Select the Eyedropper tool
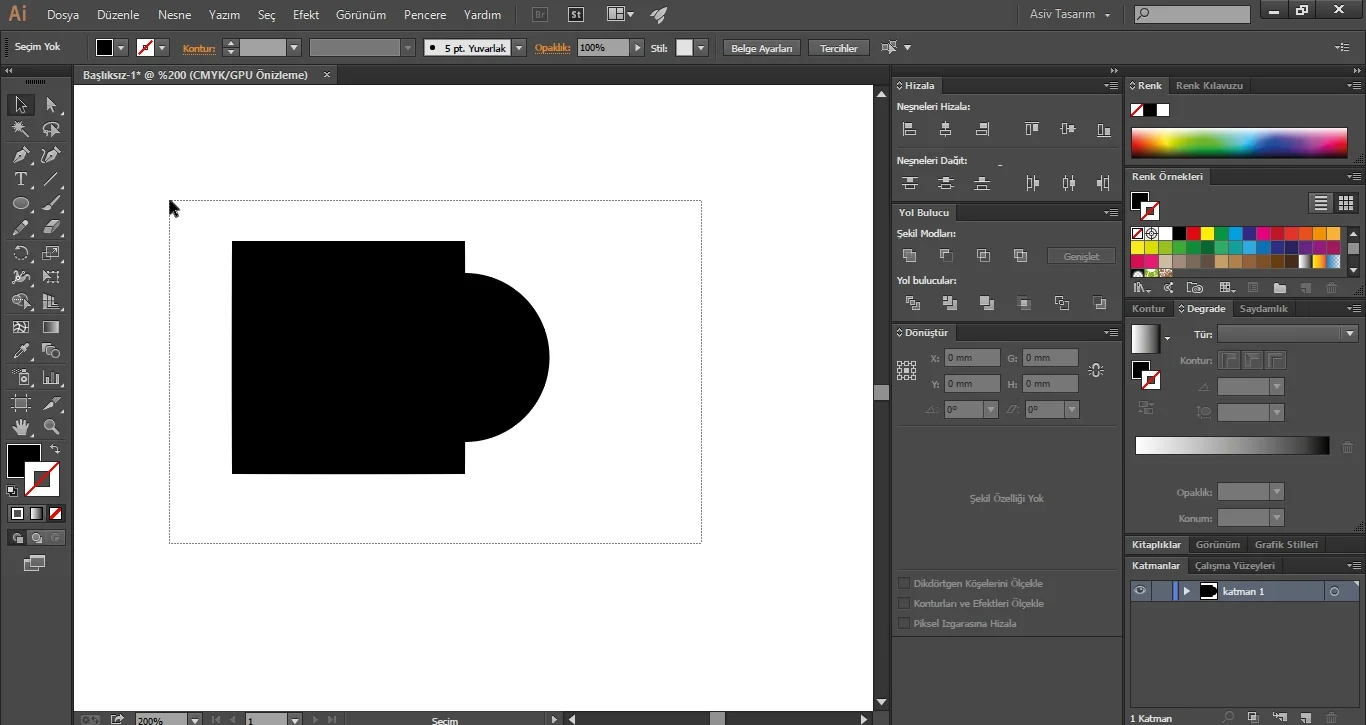 click(x=20, y=351)
